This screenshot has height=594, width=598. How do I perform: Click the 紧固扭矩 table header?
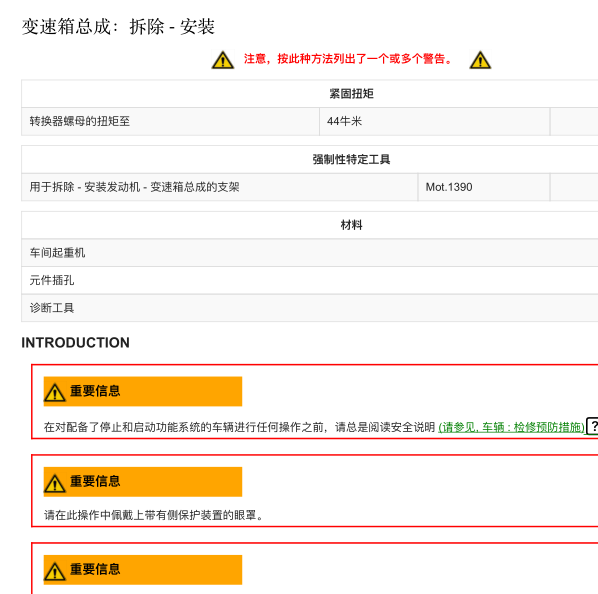pos(351,94)
